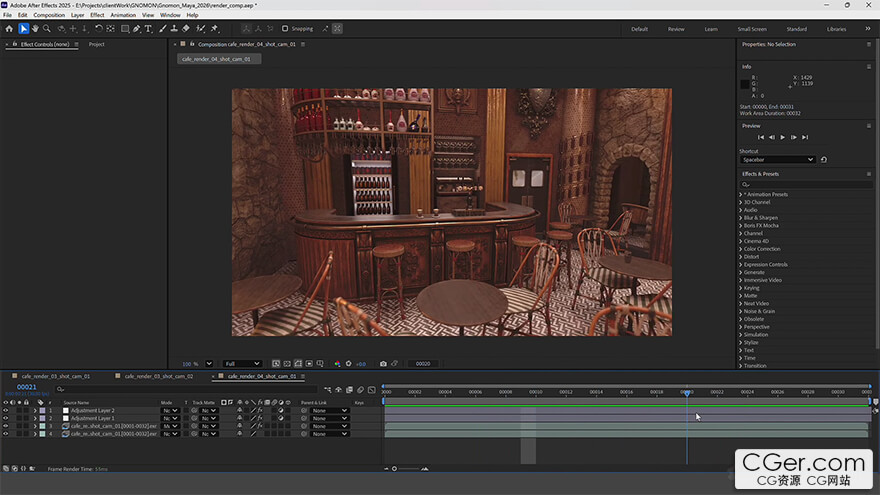
Task: Hide Adjustment Layer 2 with its eye icon
Action: click(5, 410)
